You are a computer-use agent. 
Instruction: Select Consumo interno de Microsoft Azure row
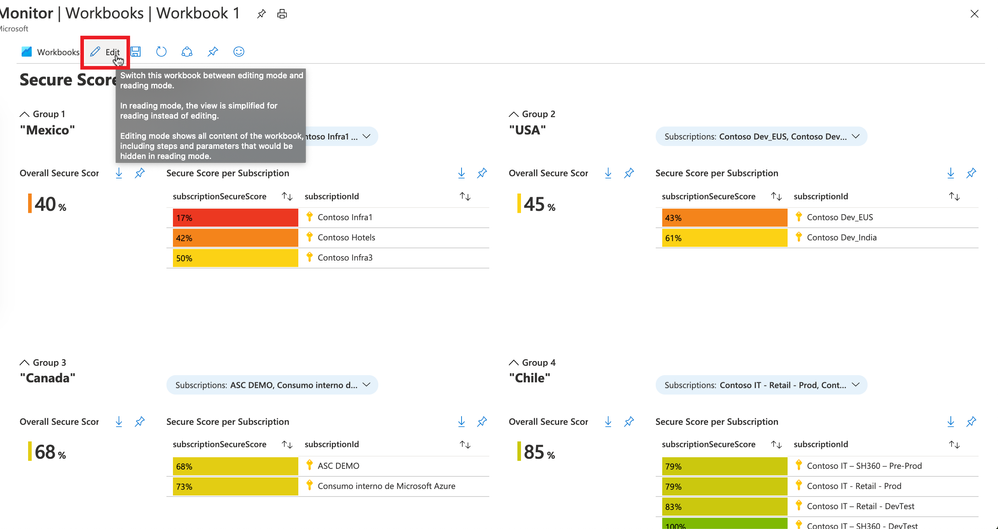328,486
